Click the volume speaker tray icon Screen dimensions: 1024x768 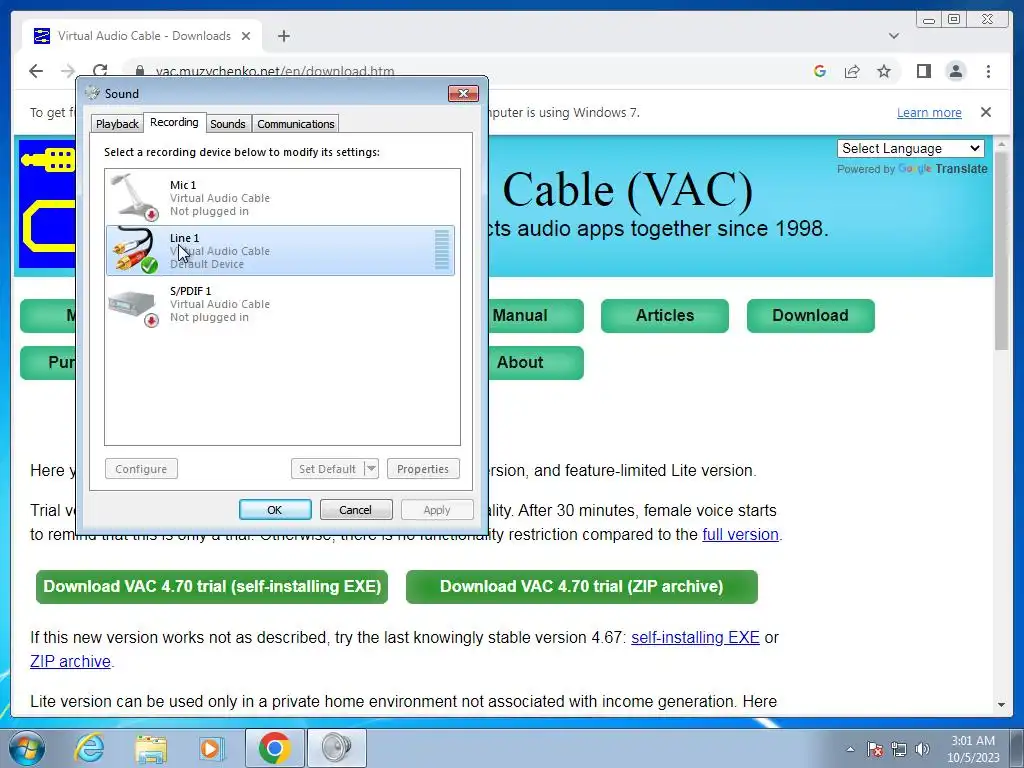pos(922,749)
